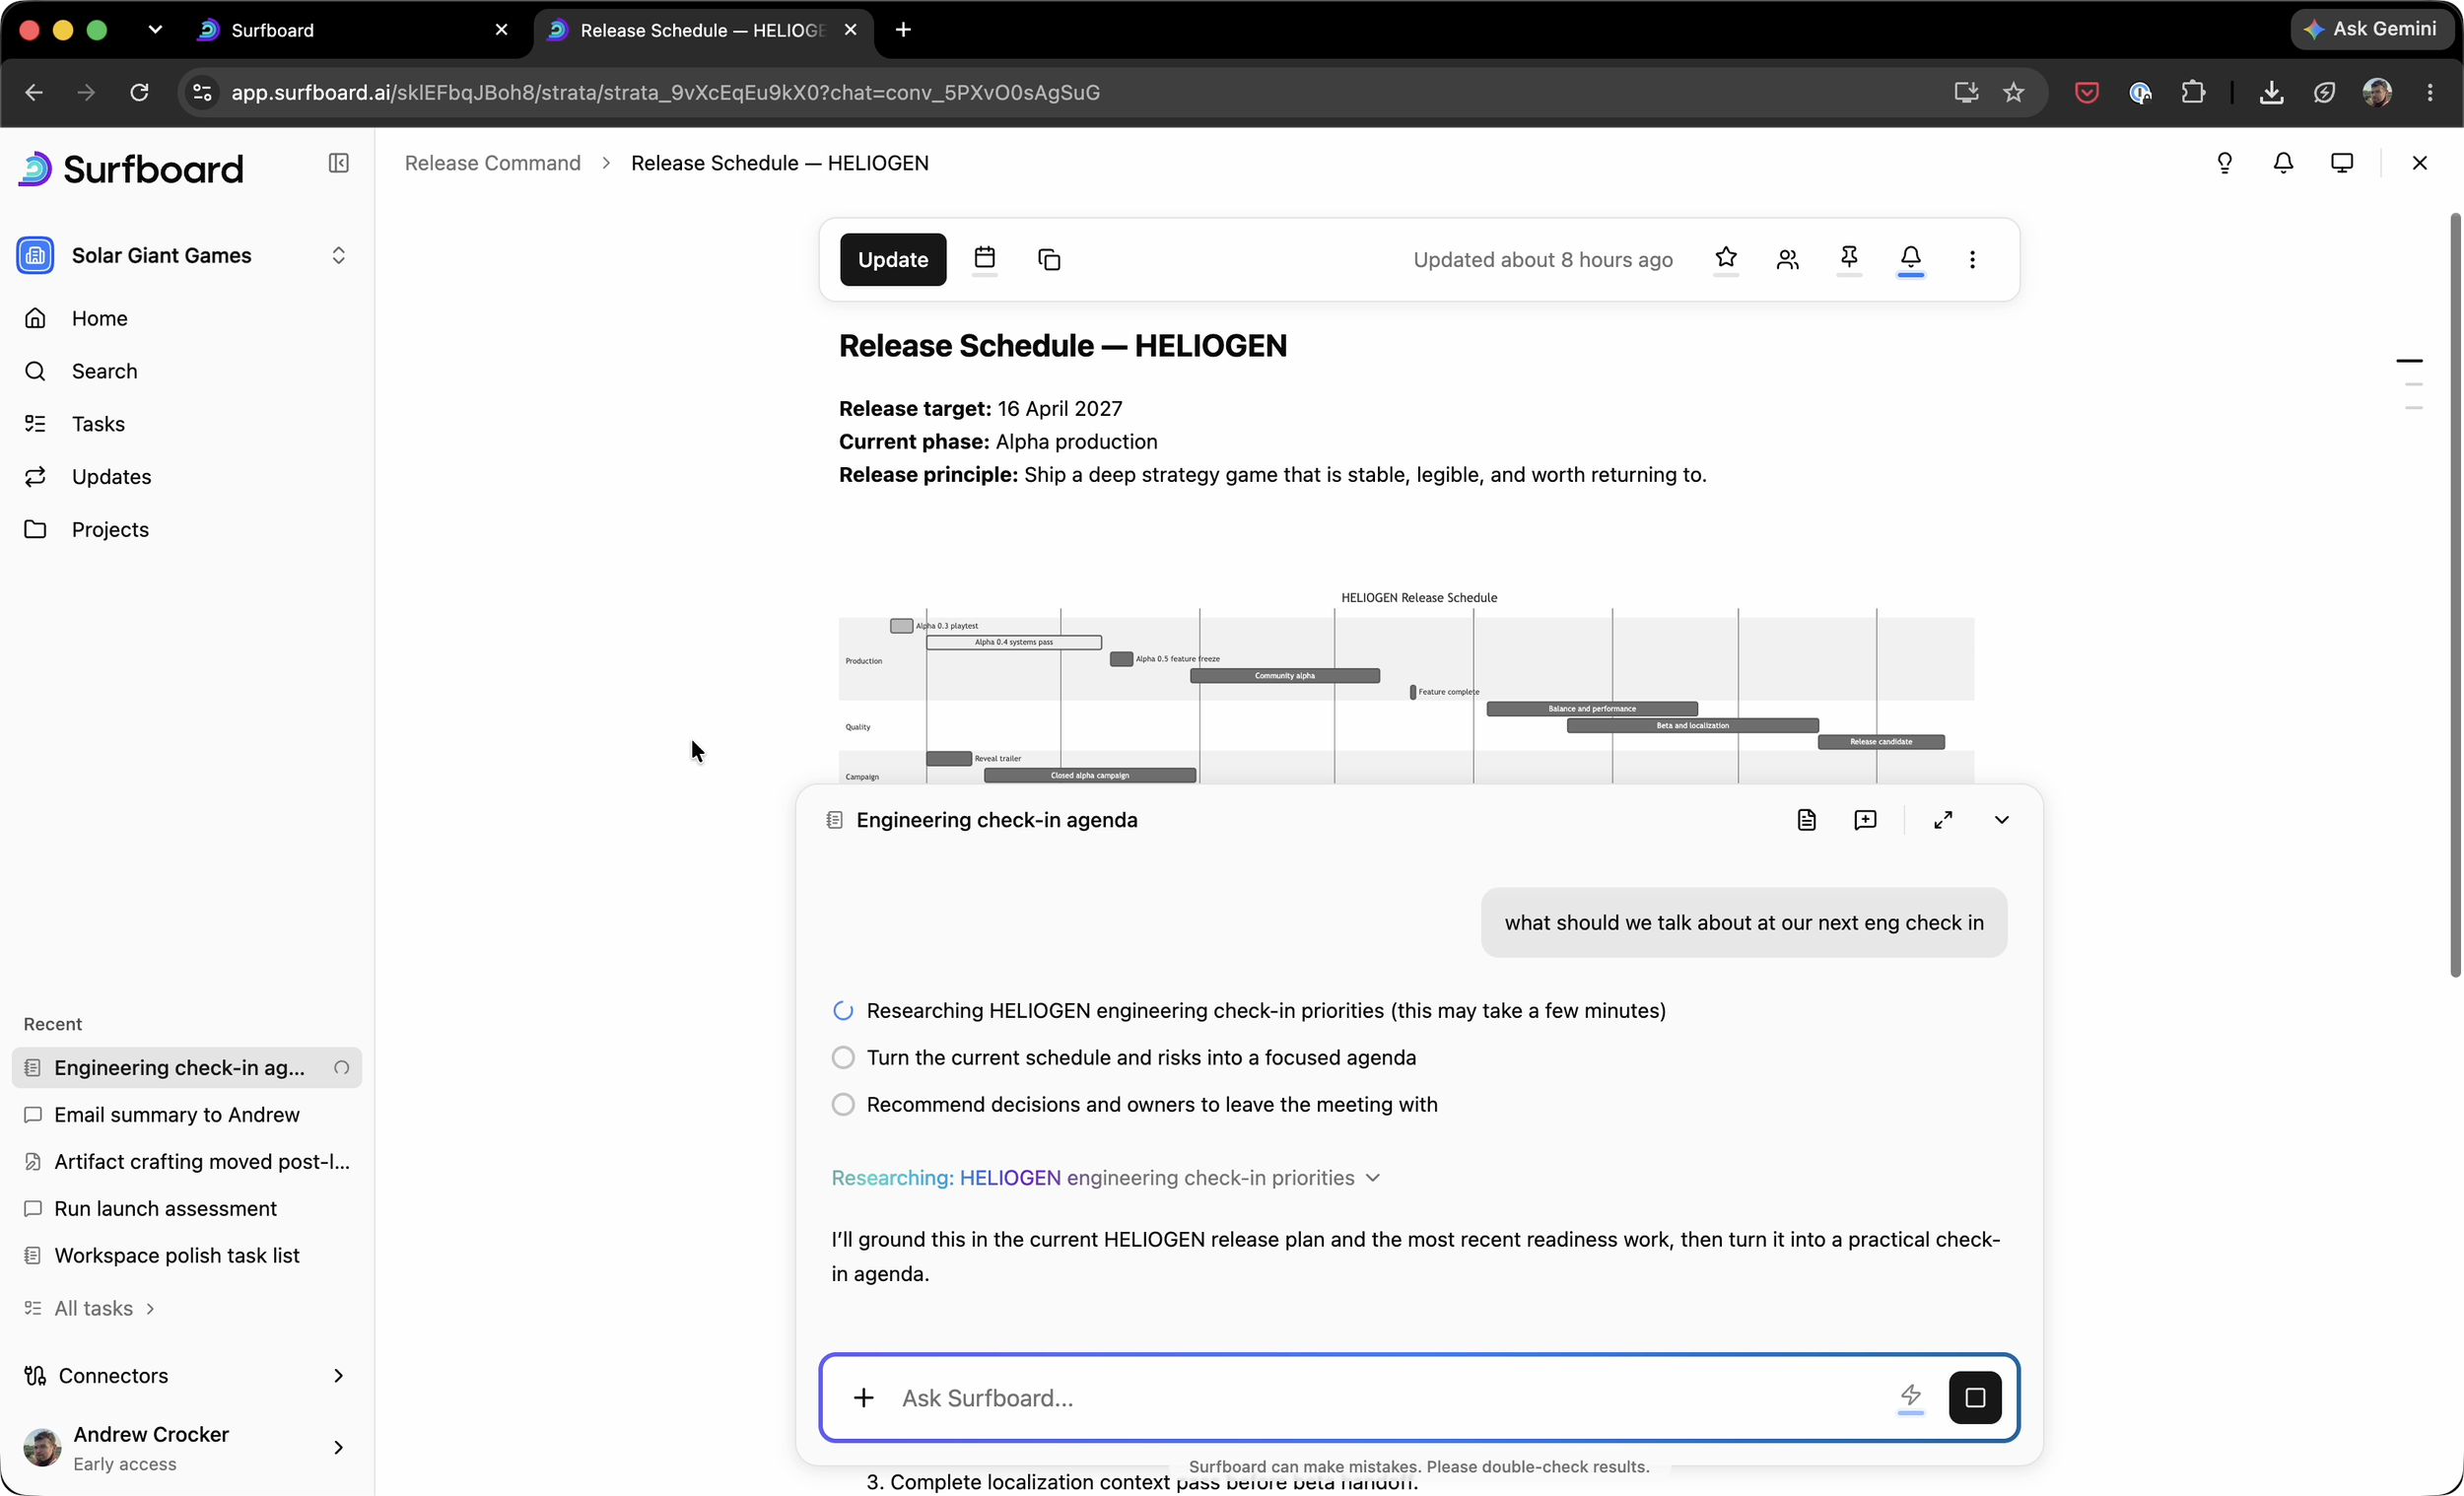Click the Turn current schedule into agenda step
The height and width of the screenshot is (1496, 2464).
1124,1058
